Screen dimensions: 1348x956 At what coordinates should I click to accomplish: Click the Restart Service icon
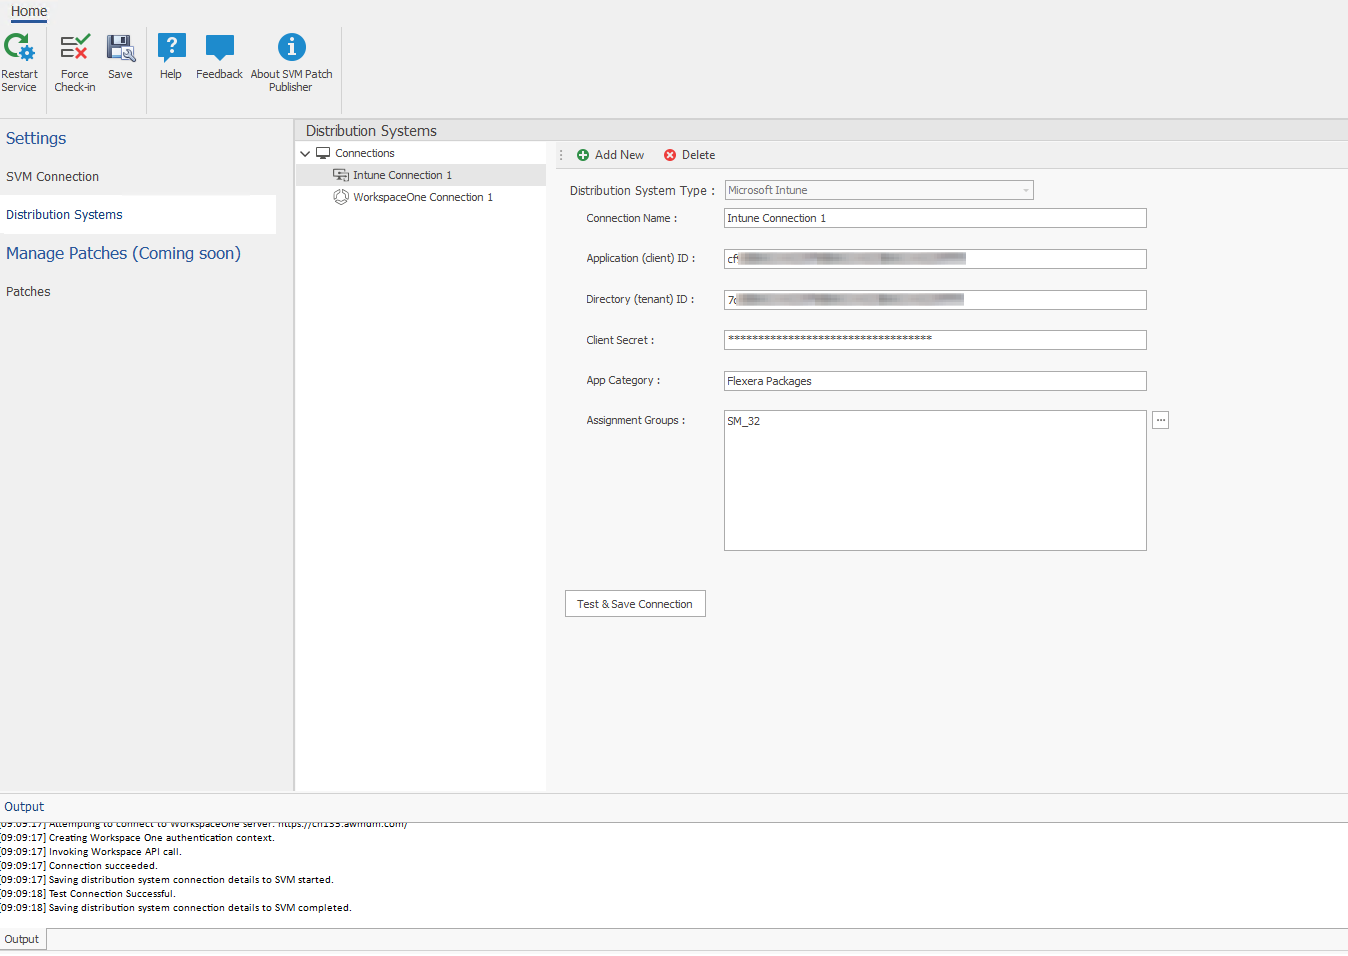(x=19, y=47)
